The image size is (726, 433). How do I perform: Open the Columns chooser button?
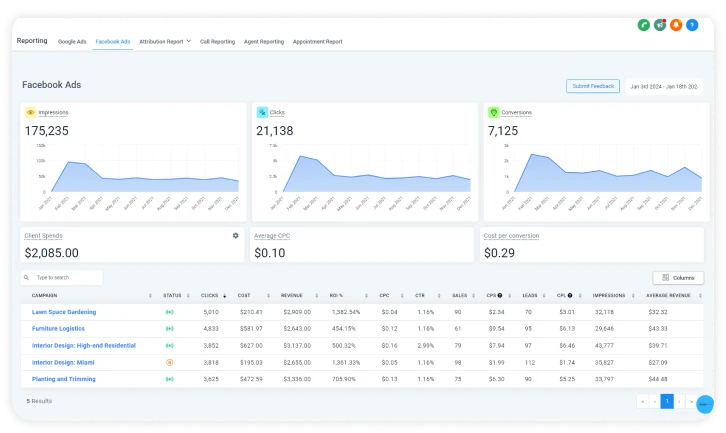[678, 277]
